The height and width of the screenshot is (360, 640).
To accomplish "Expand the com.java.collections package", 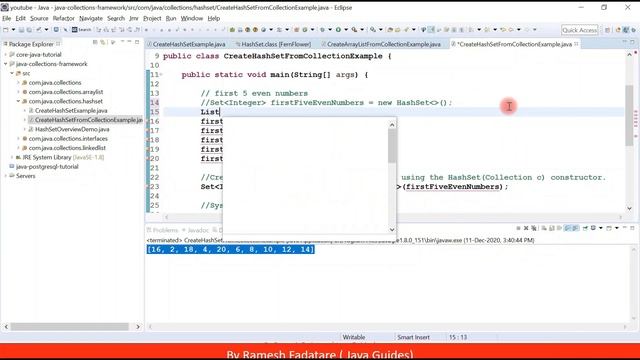I will 18,82.
